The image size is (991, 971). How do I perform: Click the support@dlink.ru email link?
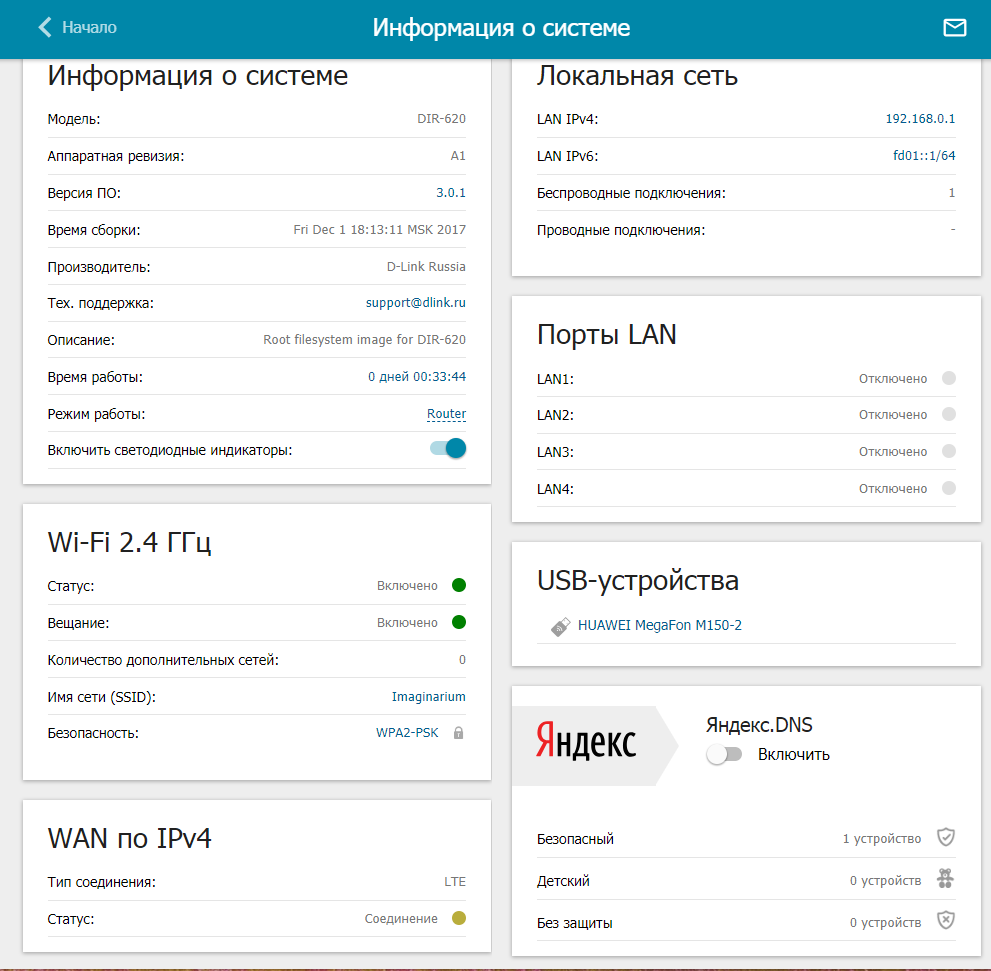click(416, 303)
